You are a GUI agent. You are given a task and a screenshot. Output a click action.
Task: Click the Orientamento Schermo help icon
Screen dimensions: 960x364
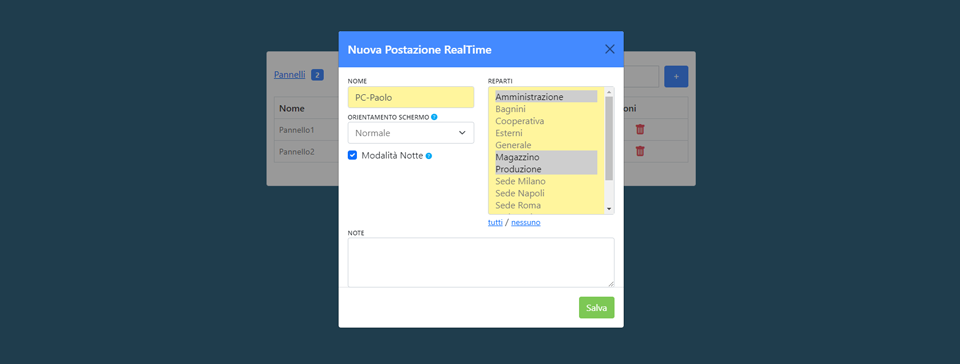point(434,117)
